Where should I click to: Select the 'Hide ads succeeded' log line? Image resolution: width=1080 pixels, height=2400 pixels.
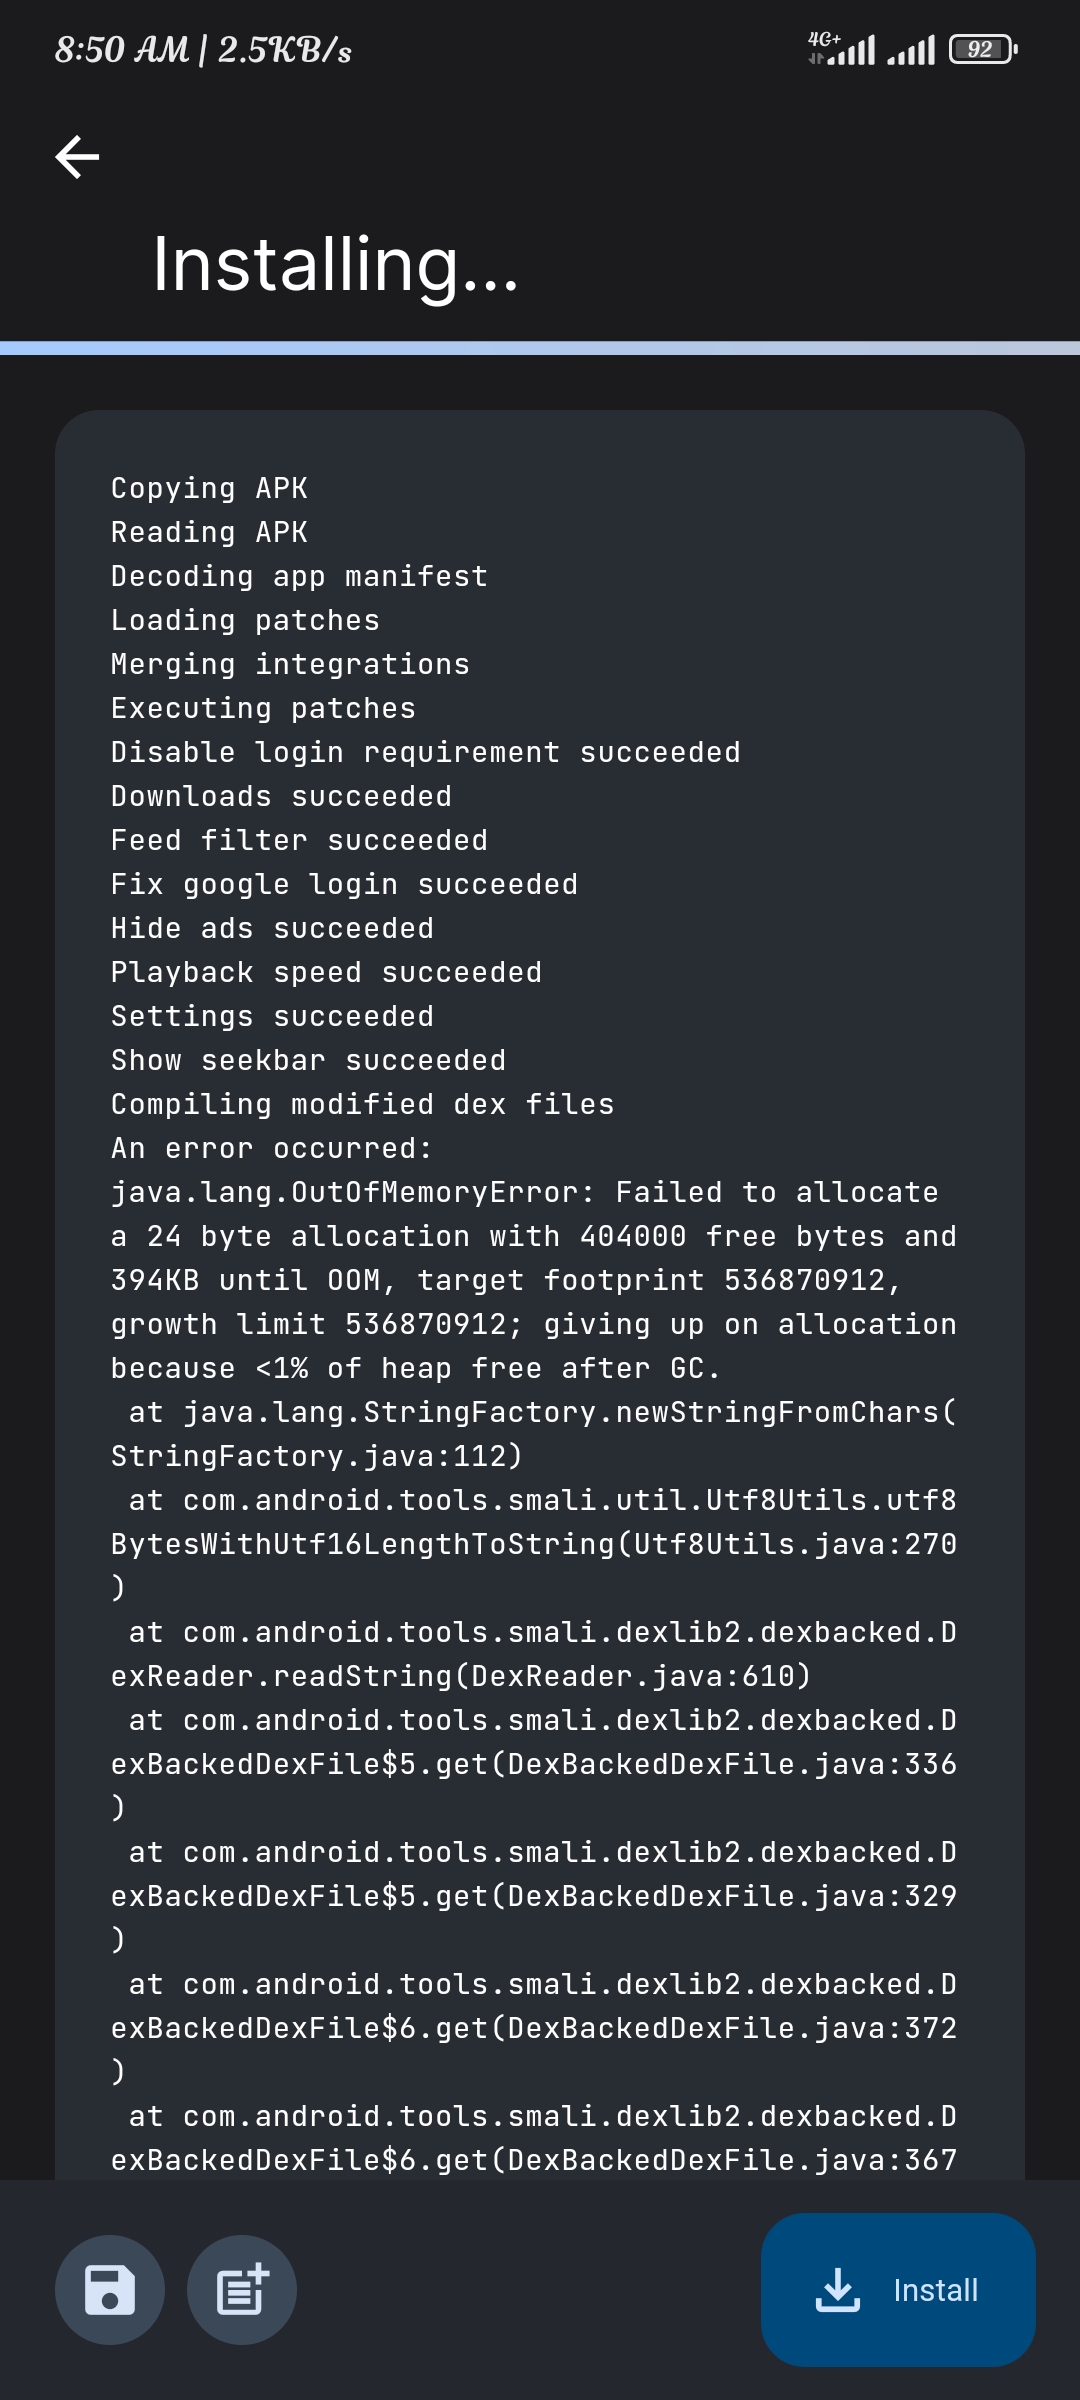point(272,927)
